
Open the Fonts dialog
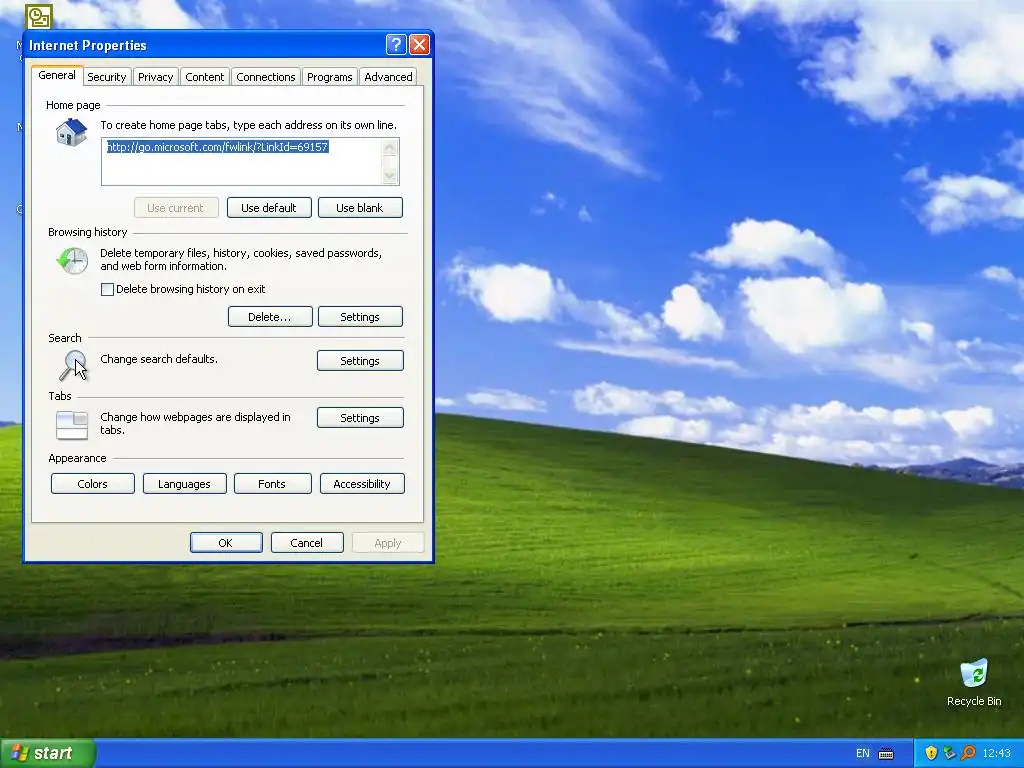click(272, 484)
